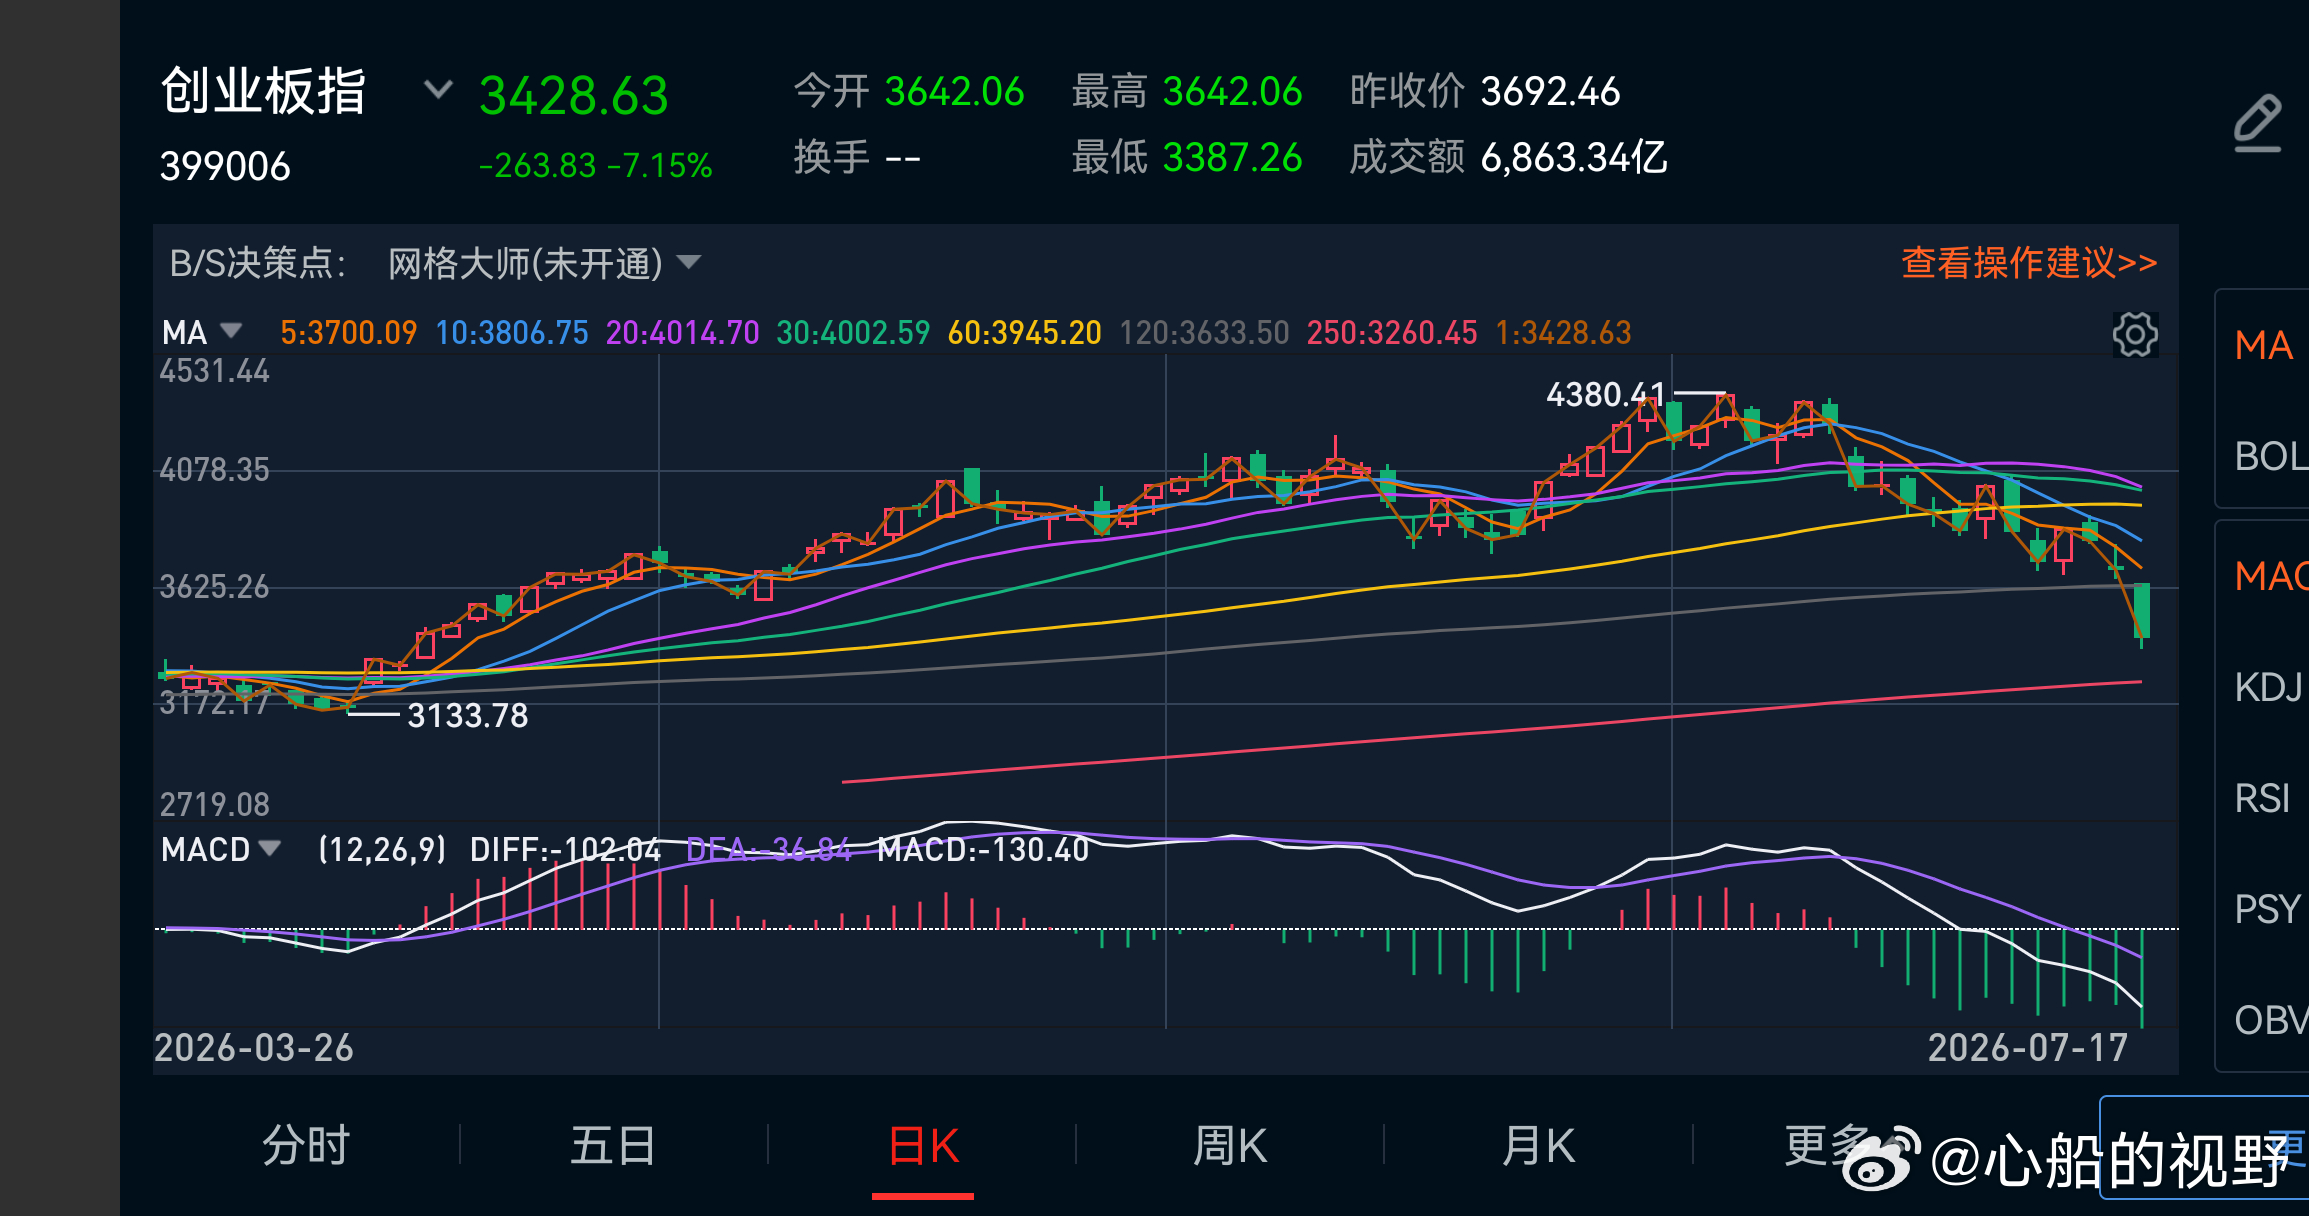Screen dimensions: 2309x1216
Task: Tap the last large green candlestick
Action: [x=2141, y=611]
